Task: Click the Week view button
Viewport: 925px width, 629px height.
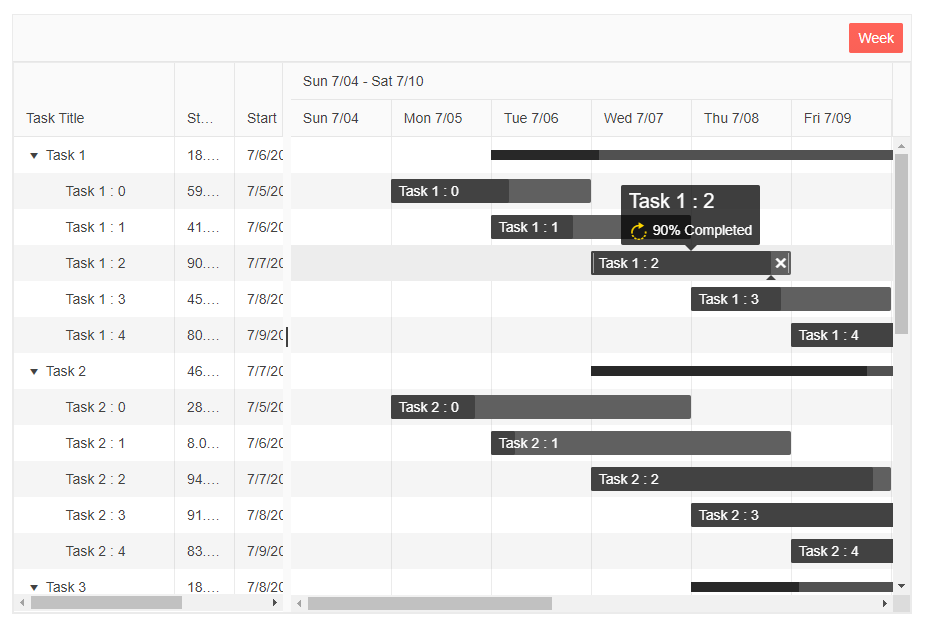Action: [x=875, y=37]
